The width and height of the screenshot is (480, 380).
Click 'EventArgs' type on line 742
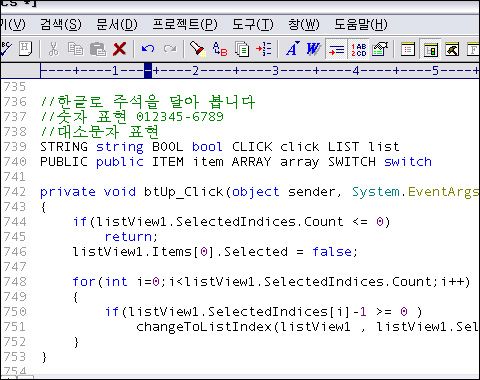443,192
